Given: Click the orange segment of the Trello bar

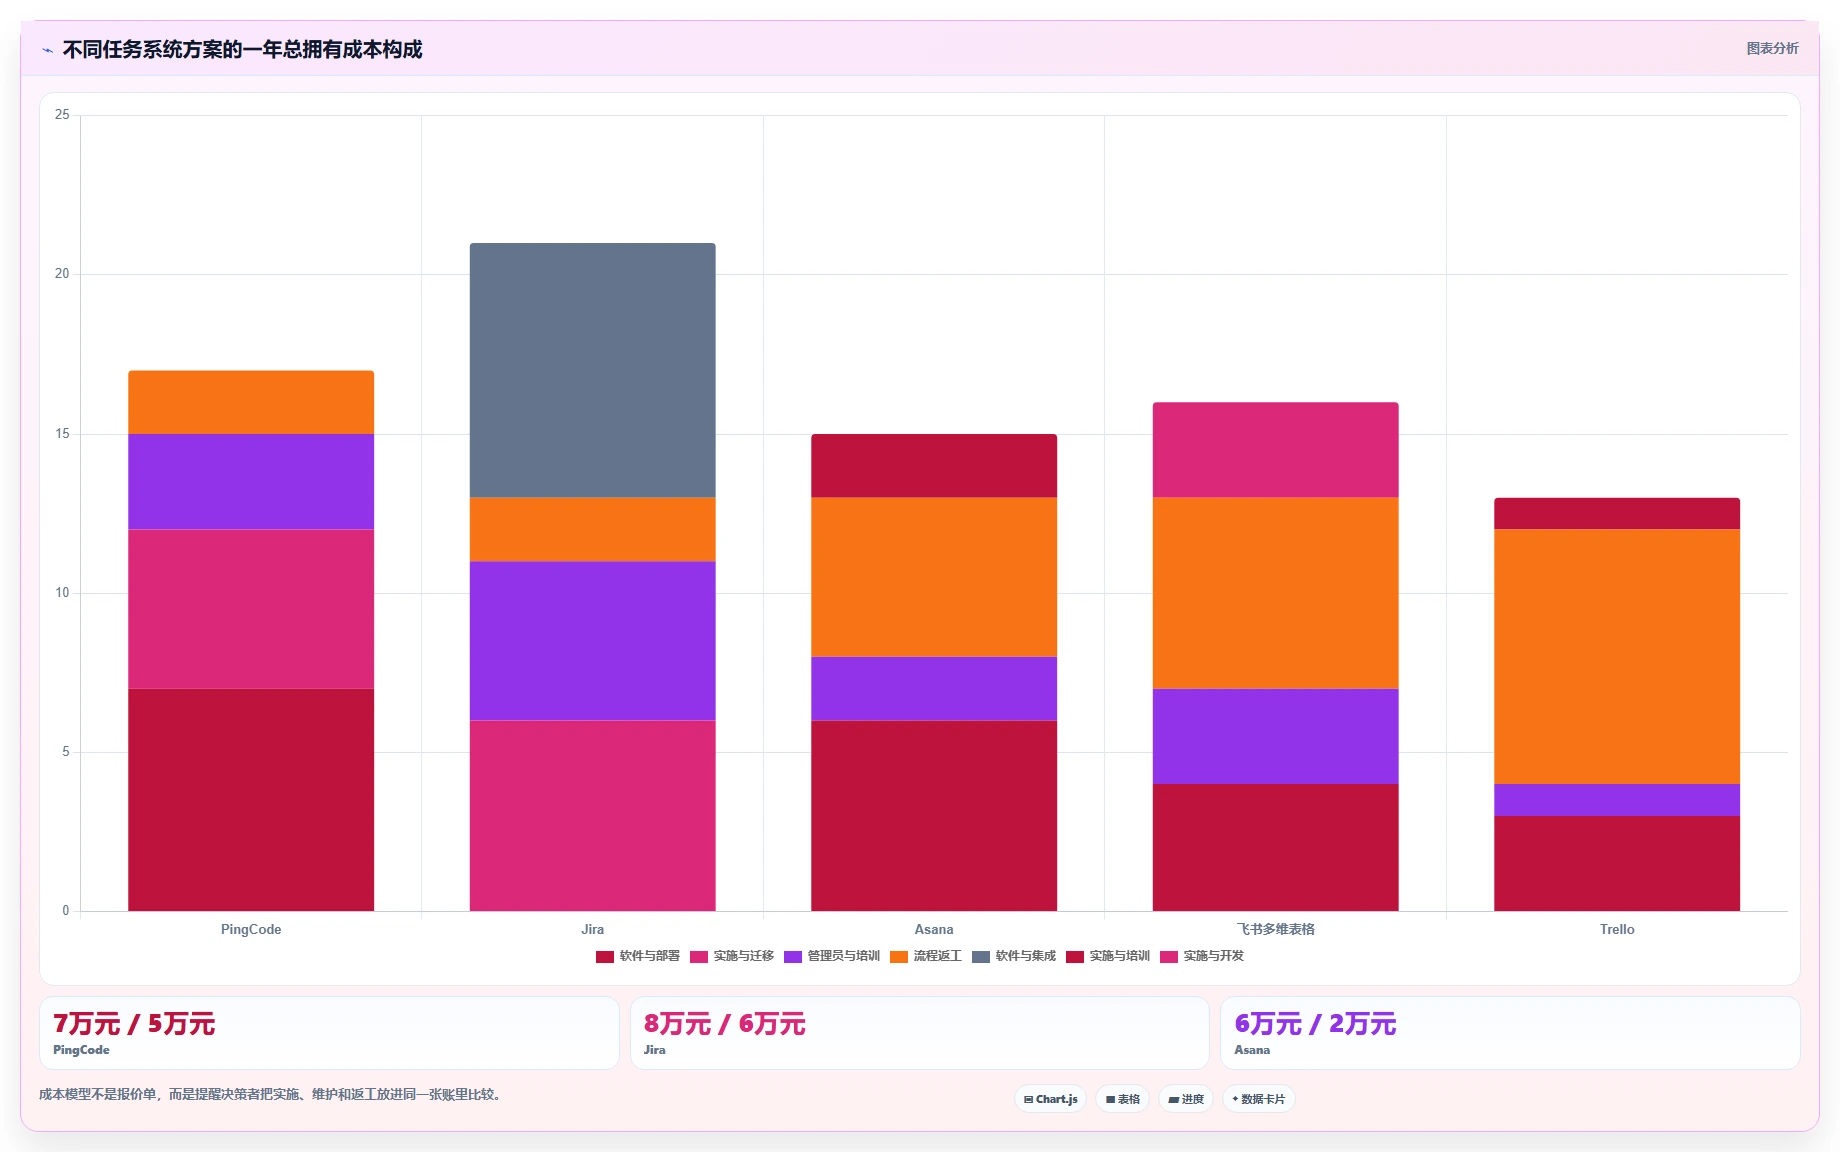Looking at the screenshot, I should pyautogui.click(x=1617, y=657).
